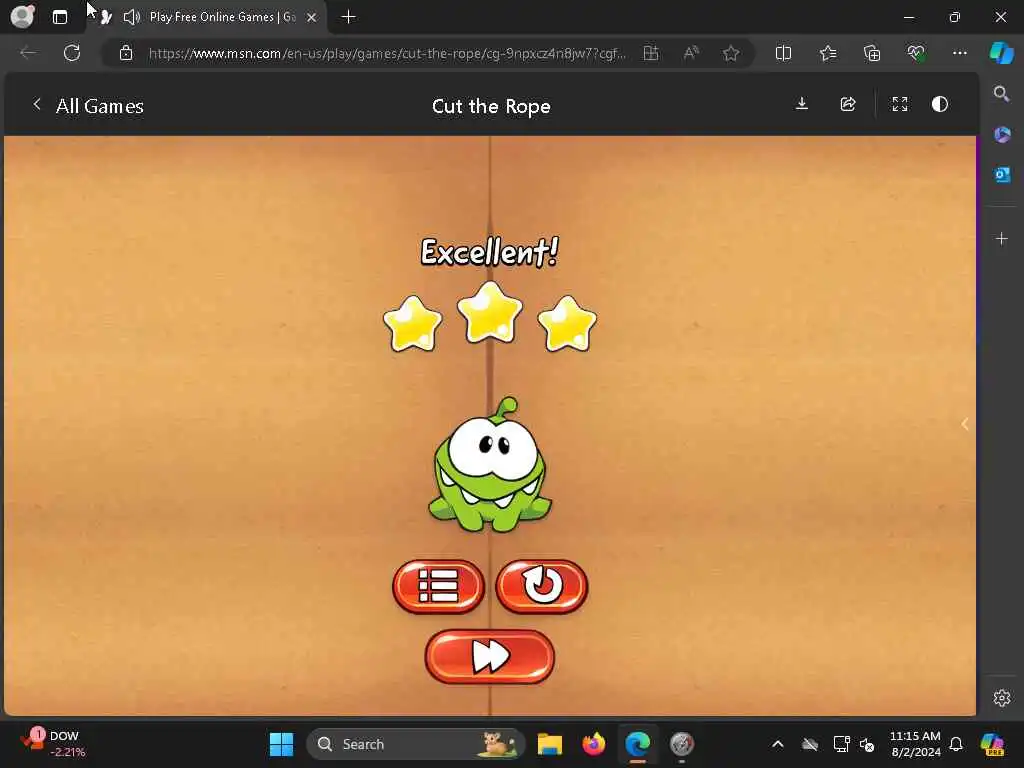Toggle the dark/light contrast theme icon
Image resolution: width=1024 pixels, height=768 pixels.
tap(940, 104)
